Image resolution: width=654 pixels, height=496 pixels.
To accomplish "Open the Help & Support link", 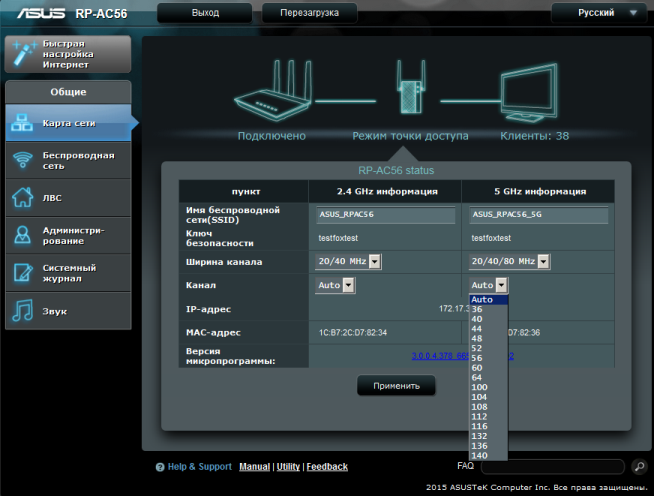I will click(x=199, y=467).
